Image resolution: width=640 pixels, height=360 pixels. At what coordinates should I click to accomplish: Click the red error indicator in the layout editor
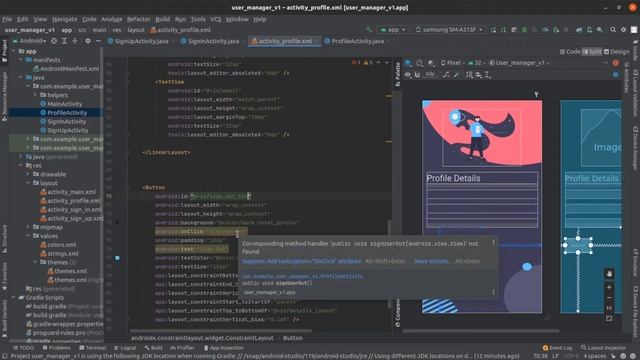pos(616,63)
